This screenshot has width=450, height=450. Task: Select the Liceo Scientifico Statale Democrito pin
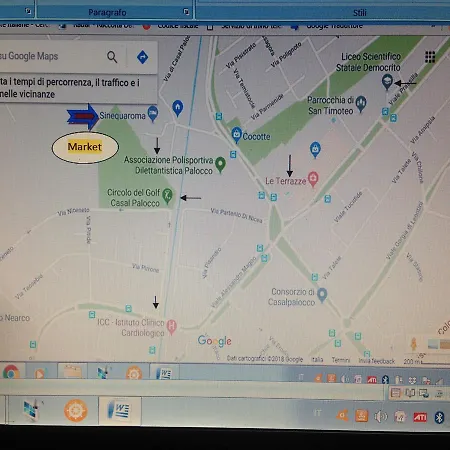pos(387,81)
